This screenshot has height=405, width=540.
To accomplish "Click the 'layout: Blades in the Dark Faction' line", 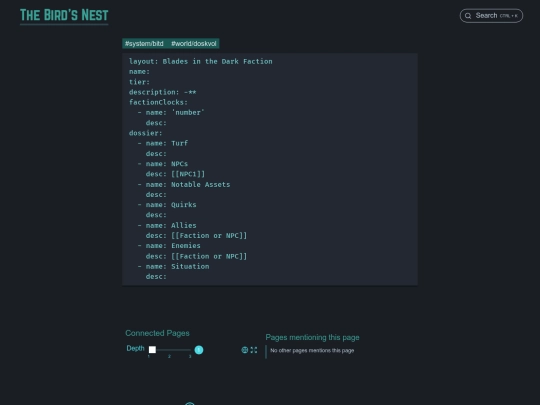I will point(200,61).
